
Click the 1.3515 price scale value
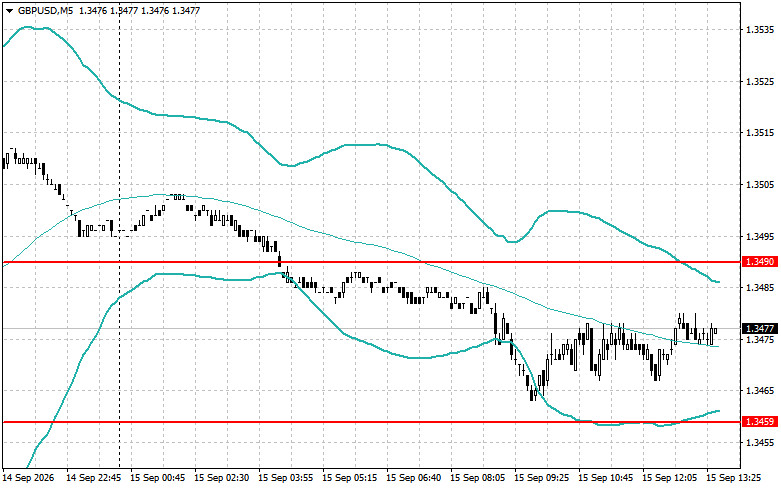pyautogui.click(x=760, y=132)
